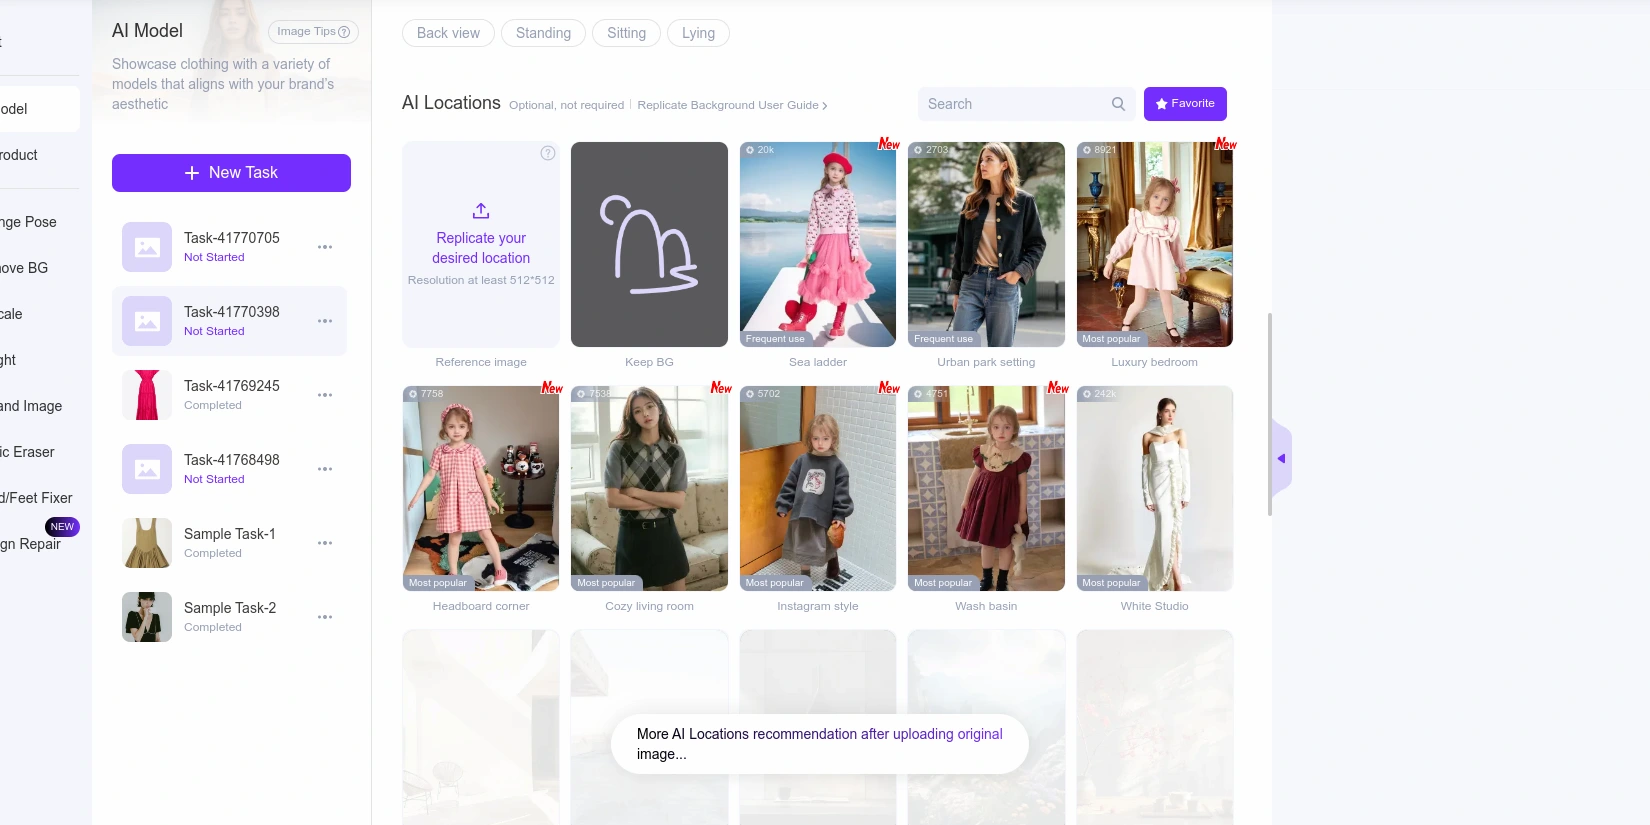Open Replicate Background User Guide link
1650x825 pixels.
732,105
